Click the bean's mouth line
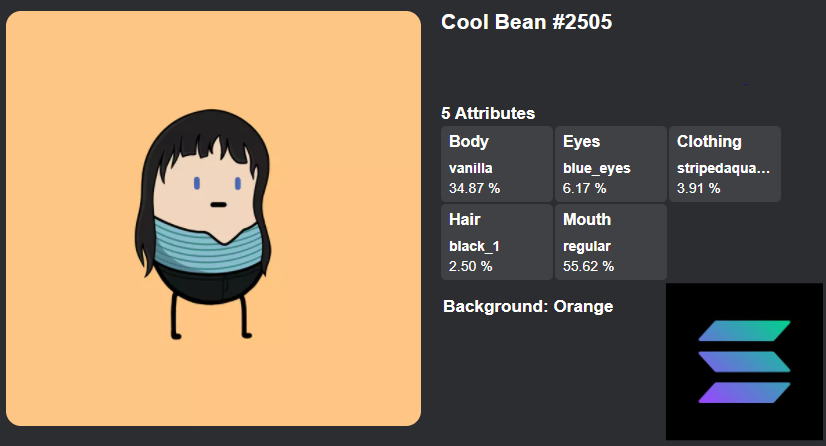This screenshot has width=826, height=446. (x=218, y=204)
